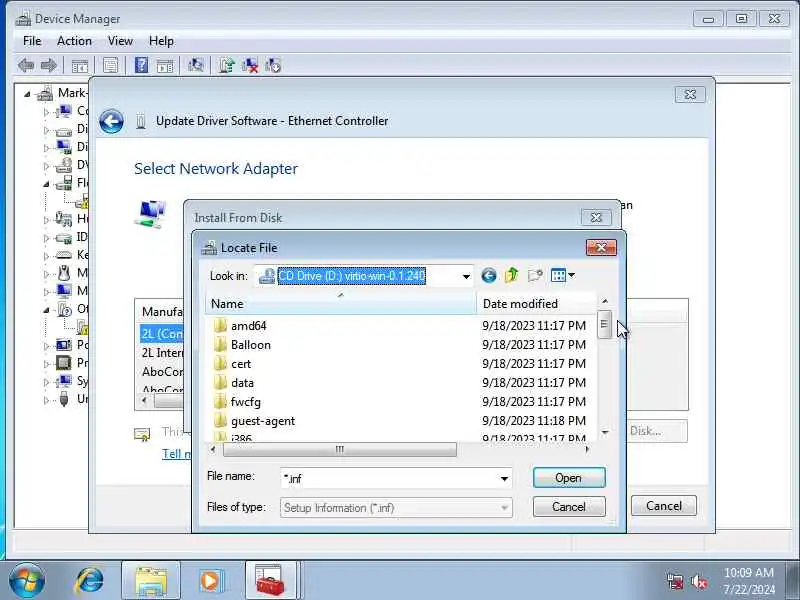Go up one level in Locate File
Screen dimensions: 800x600
511,276
